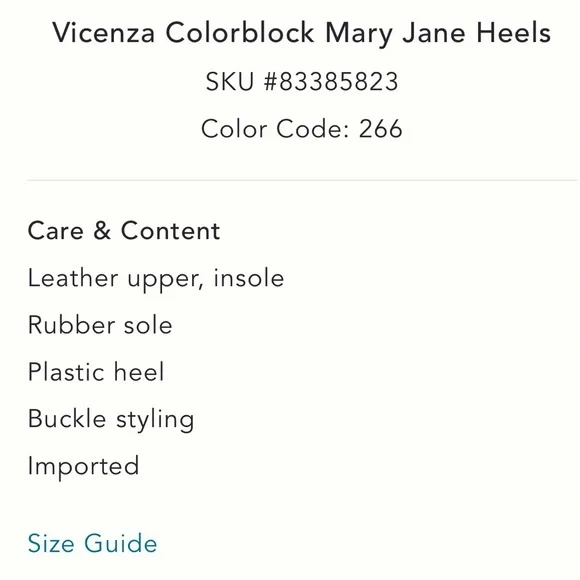Select the Leather upper, insole line

point(156,279)
